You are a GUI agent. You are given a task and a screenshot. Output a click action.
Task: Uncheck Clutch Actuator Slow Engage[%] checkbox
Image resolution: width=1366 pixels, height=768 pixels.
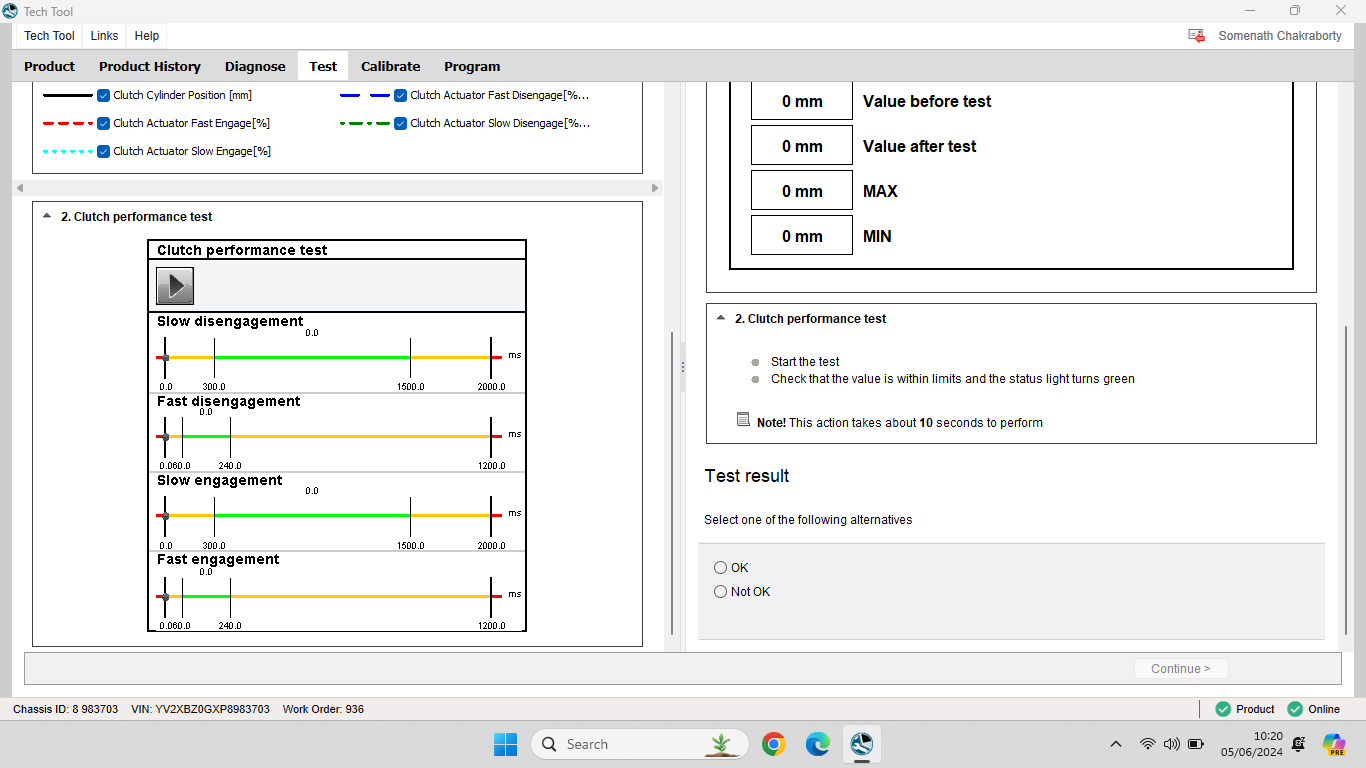pos(104,151)
